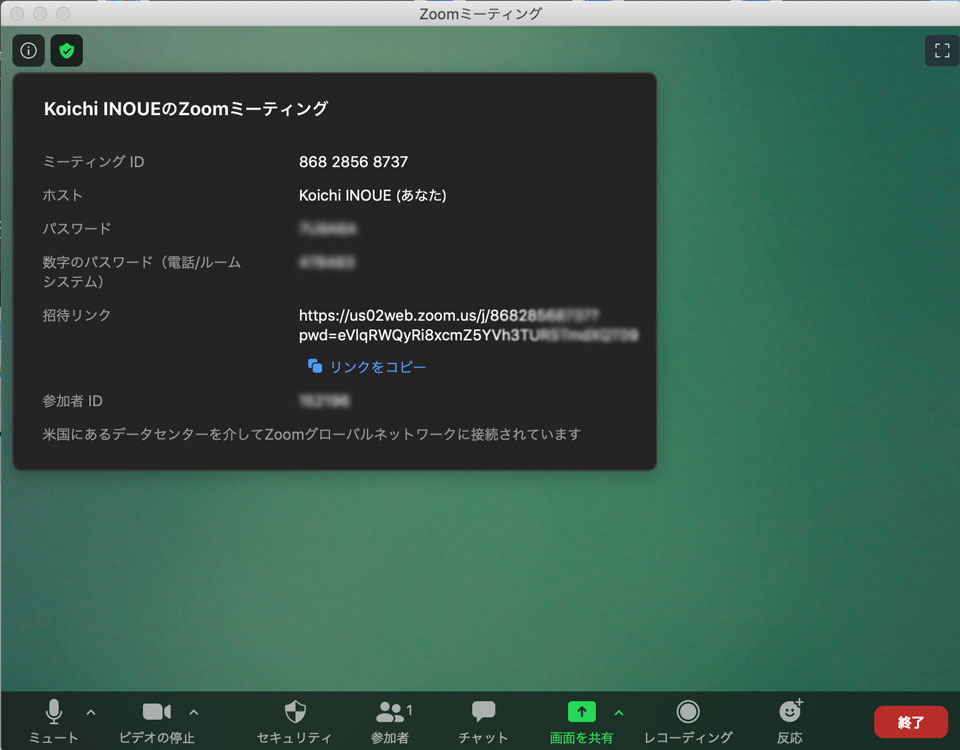Click the pwd= second line of invite link
The width and height of the screenshot is (960, 750).
(x=468, y=335)
